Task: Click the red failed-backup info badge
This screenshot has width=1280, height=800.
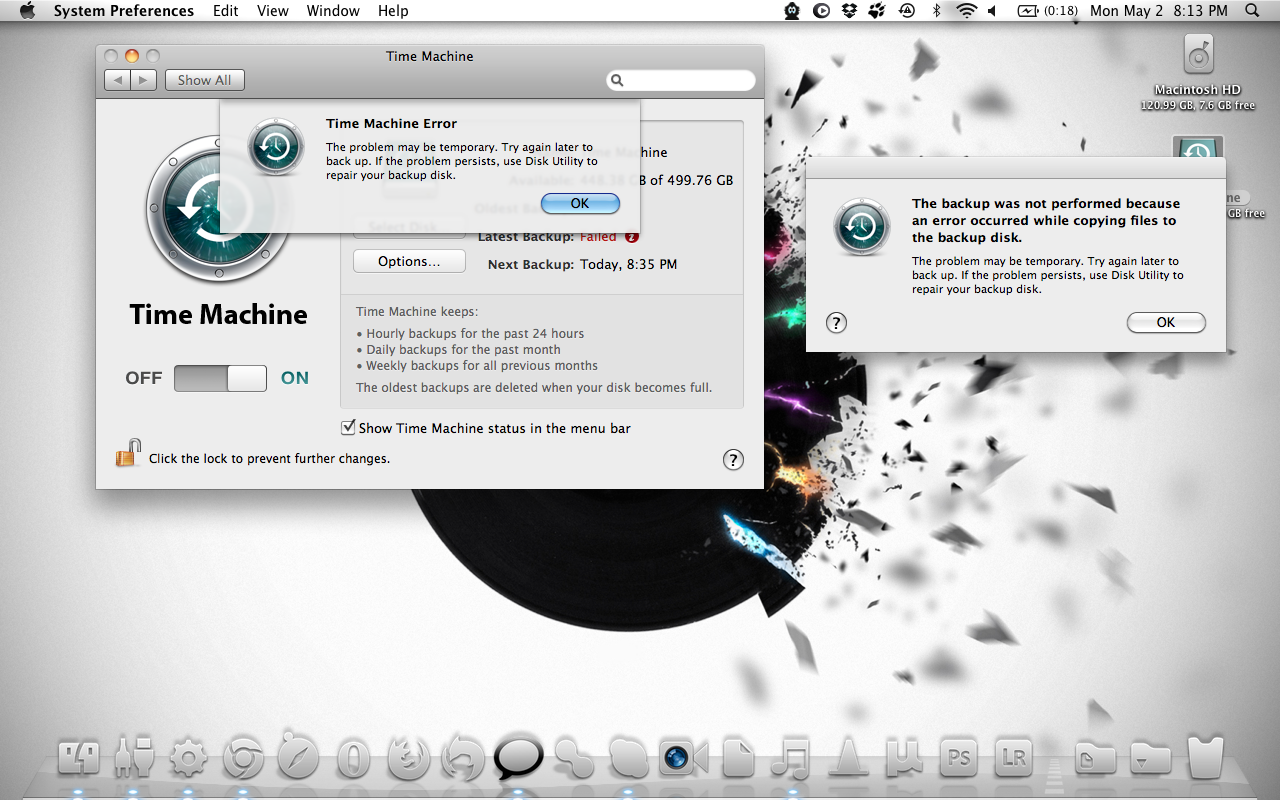Action: [632, 237]
